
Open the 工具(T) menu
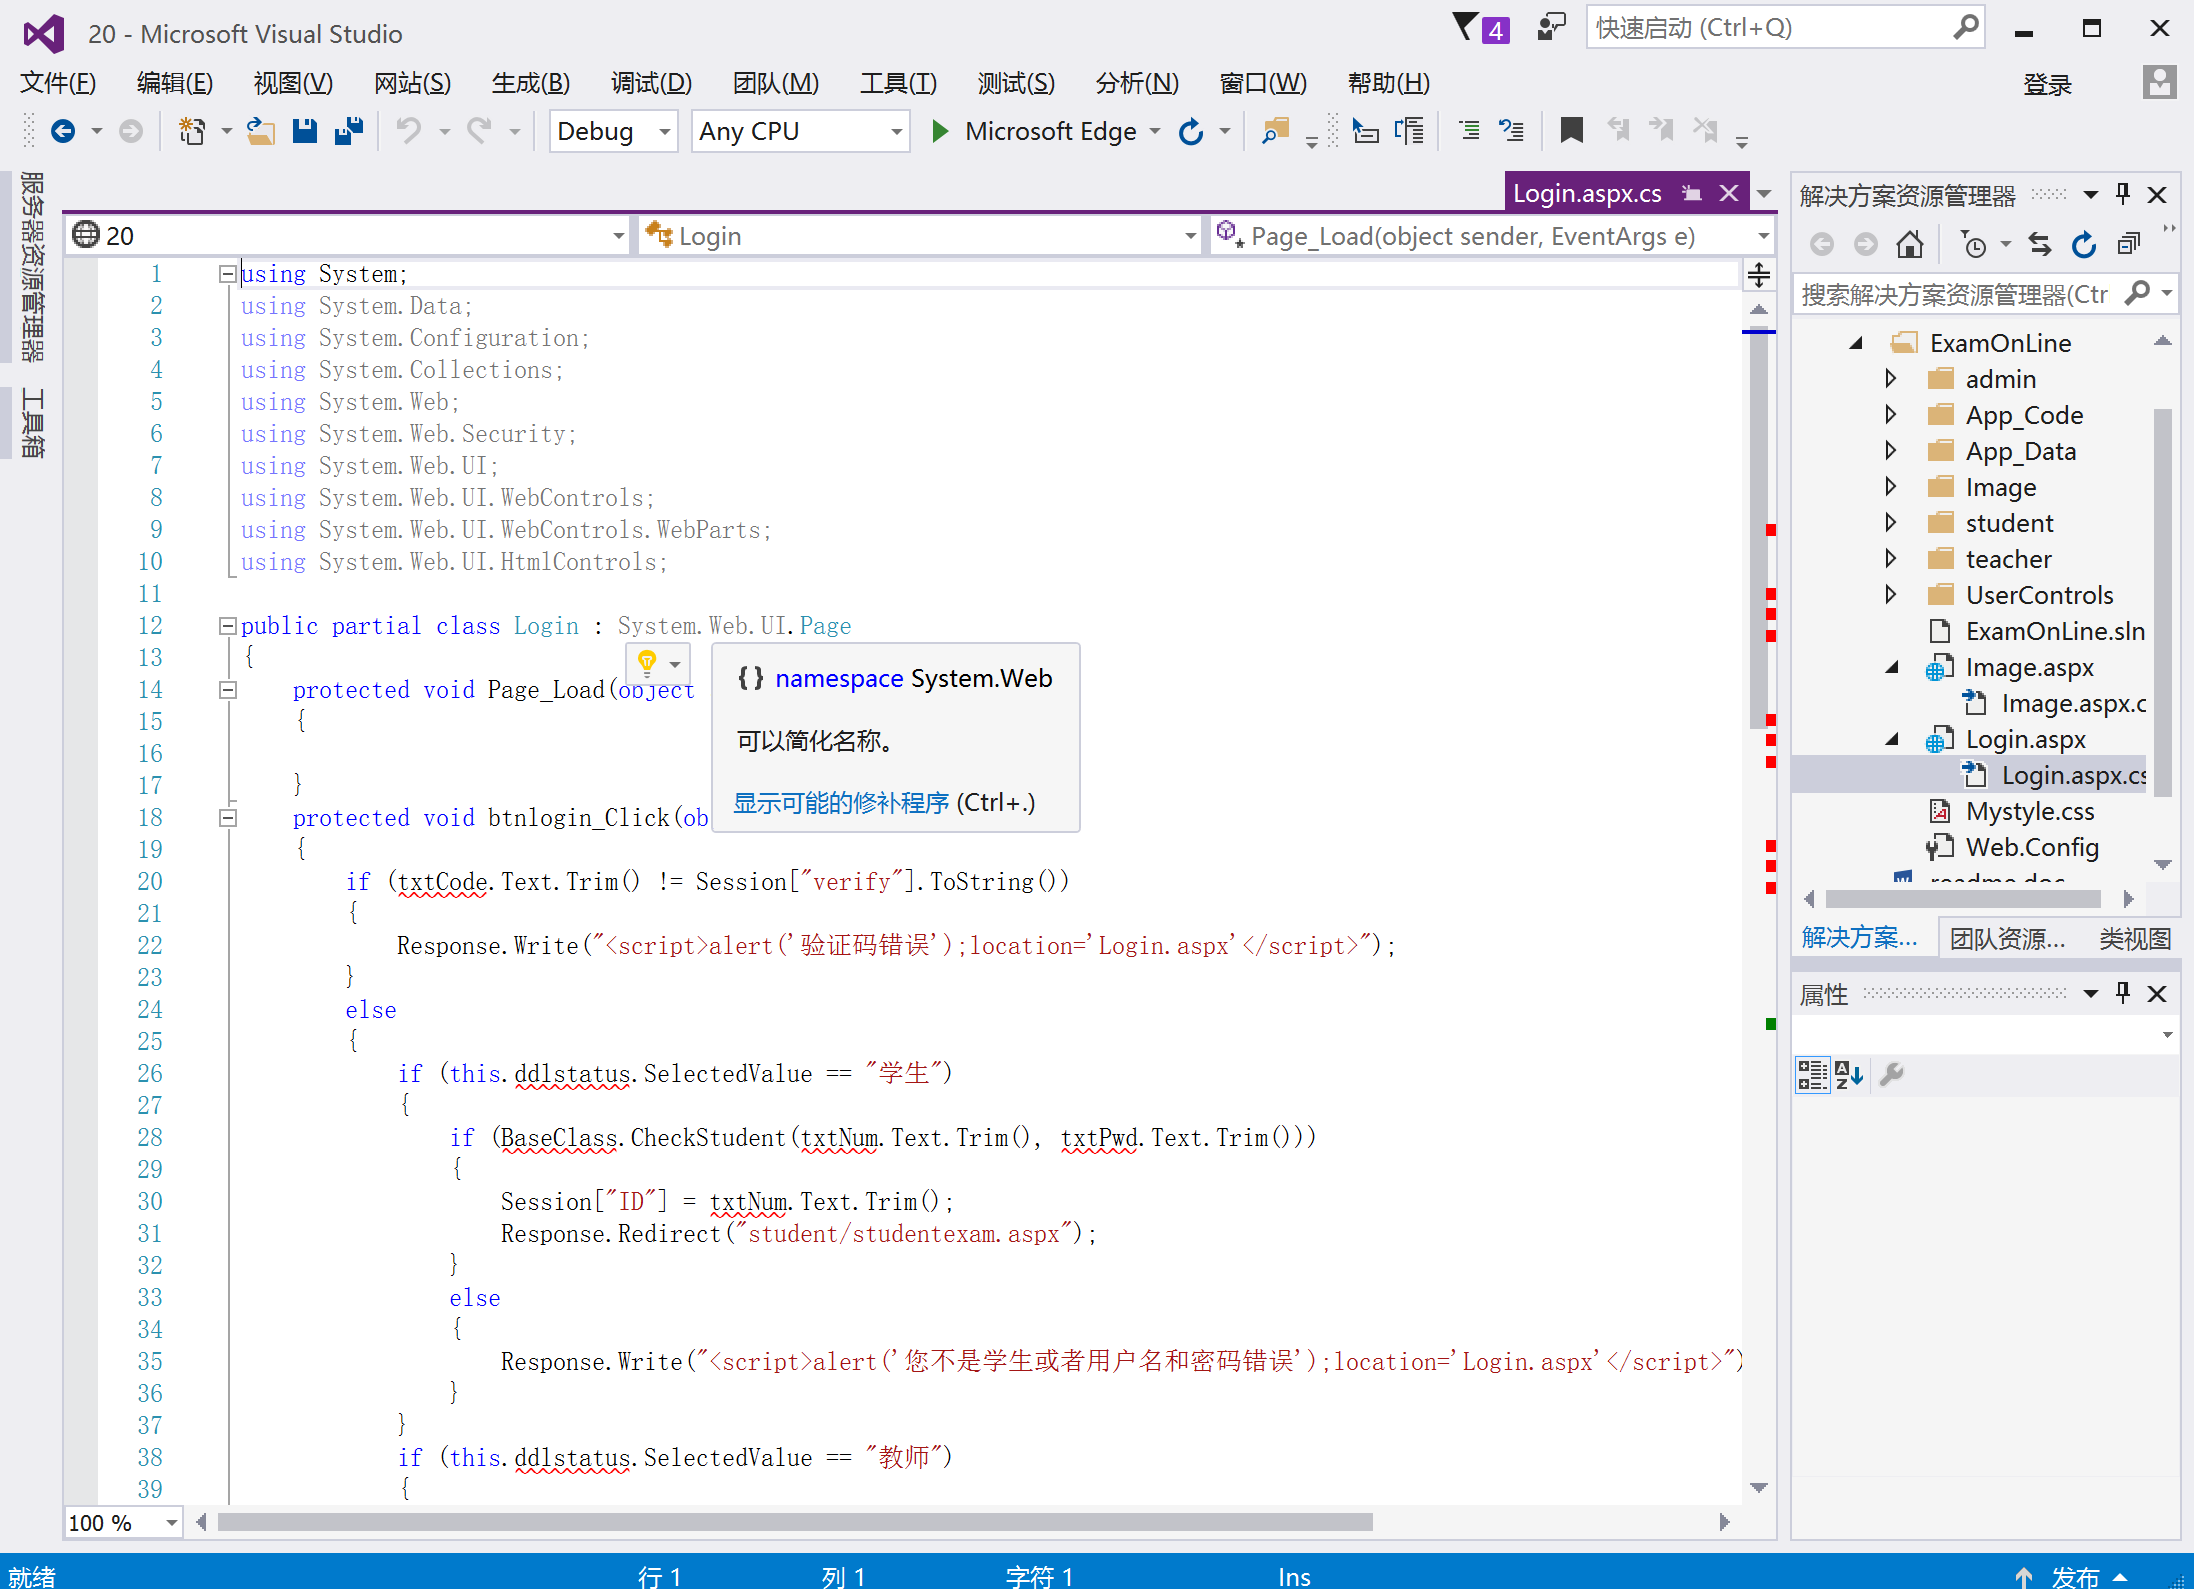[x=898, y=83]
